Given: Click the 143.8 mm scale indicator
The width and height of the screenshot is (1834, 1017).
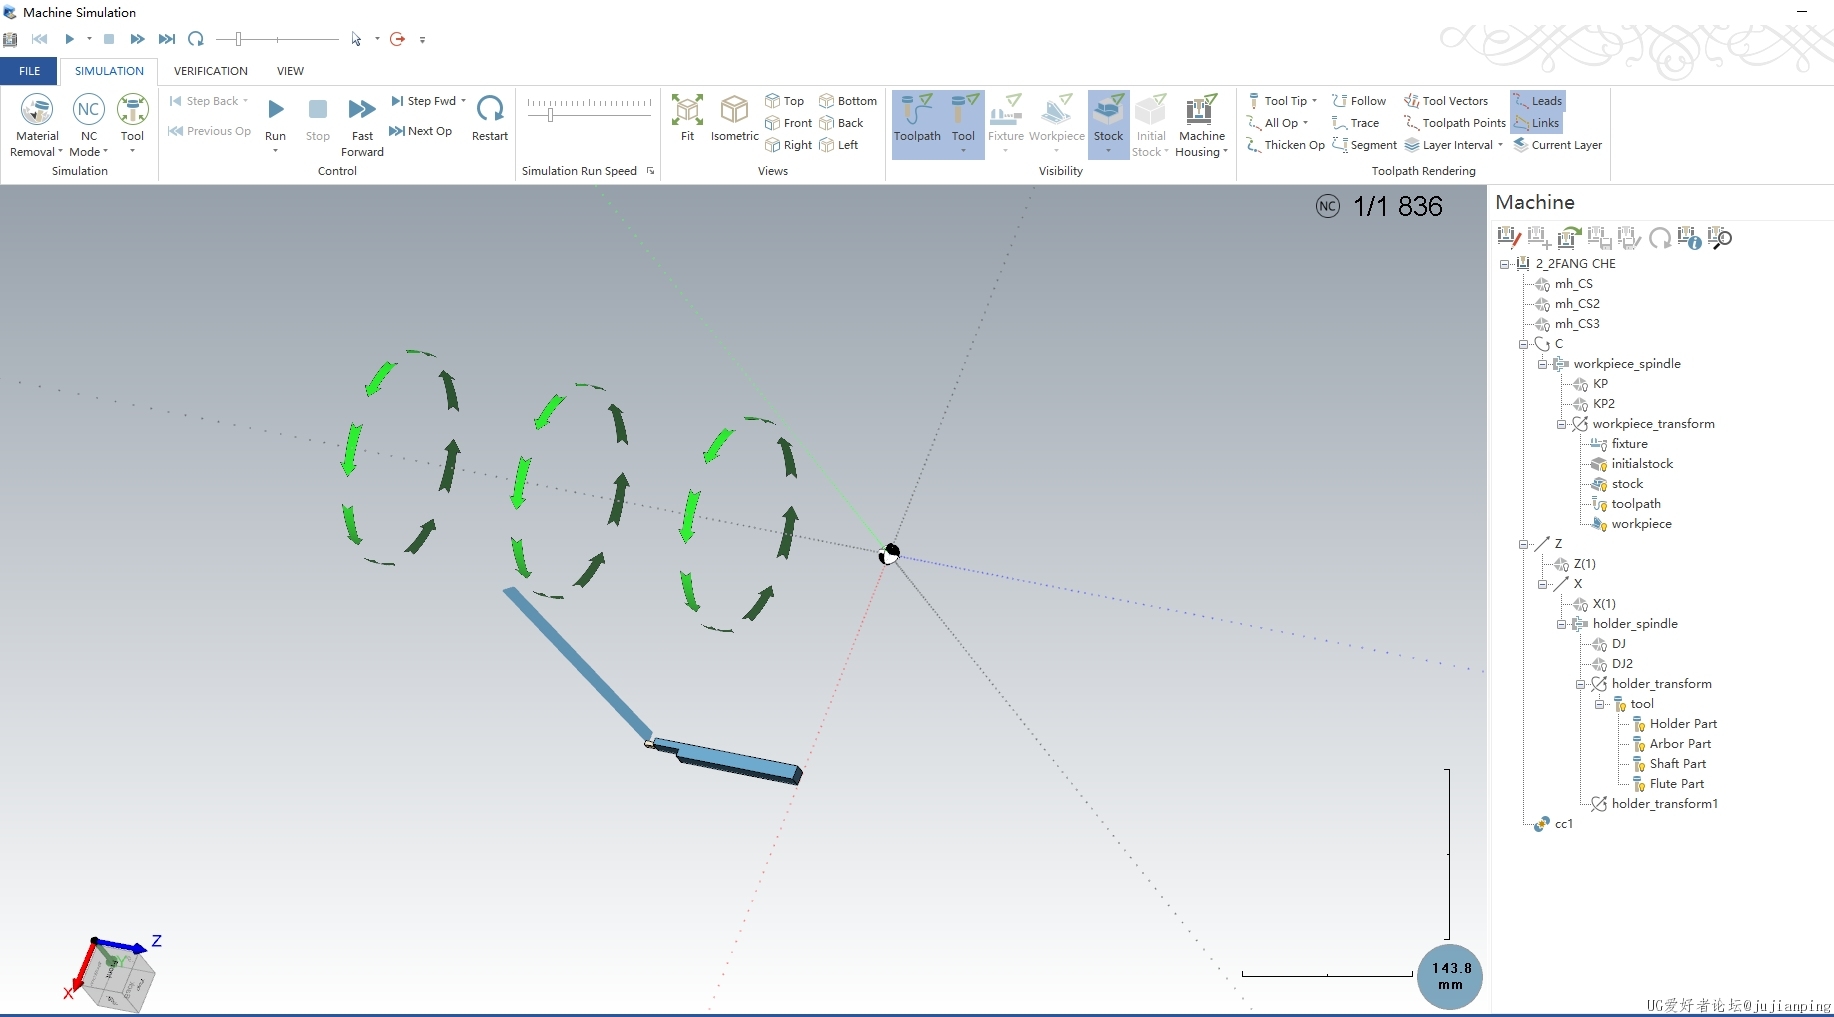Looking at the screenshot, I should pyautogui.click(x=1450, y=976).
